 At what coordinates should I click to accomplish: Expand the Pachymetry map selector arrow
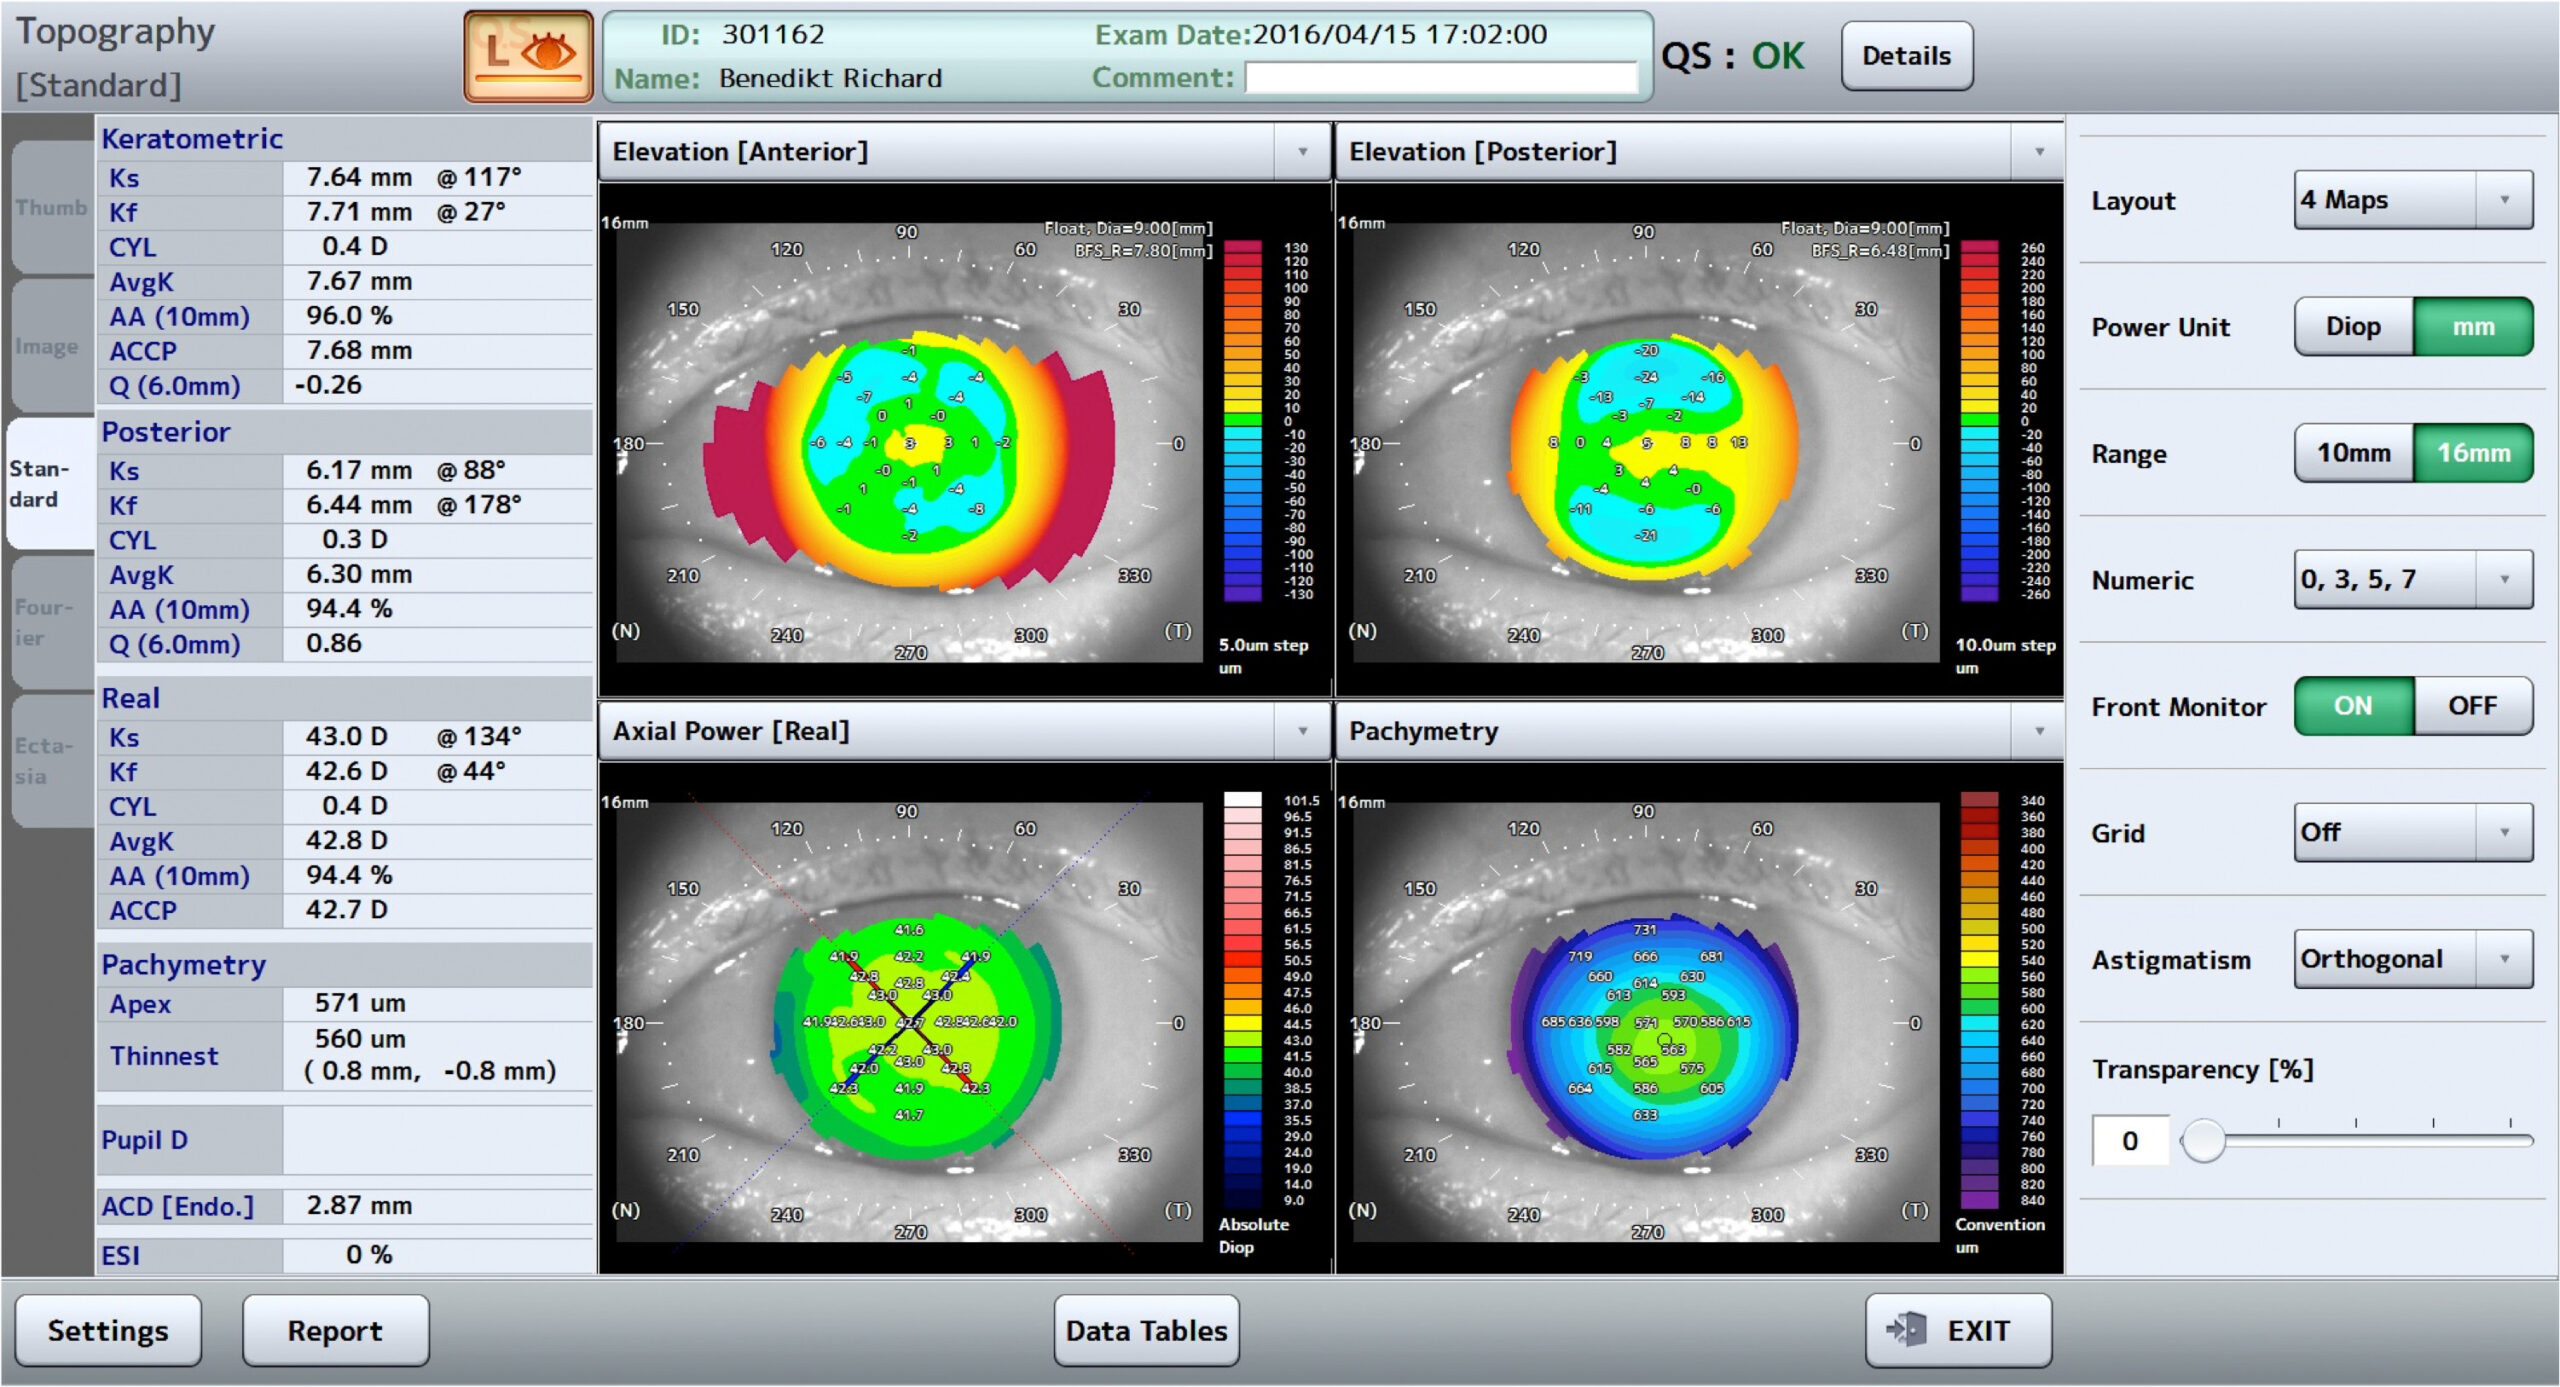[x=2039, y=731]
